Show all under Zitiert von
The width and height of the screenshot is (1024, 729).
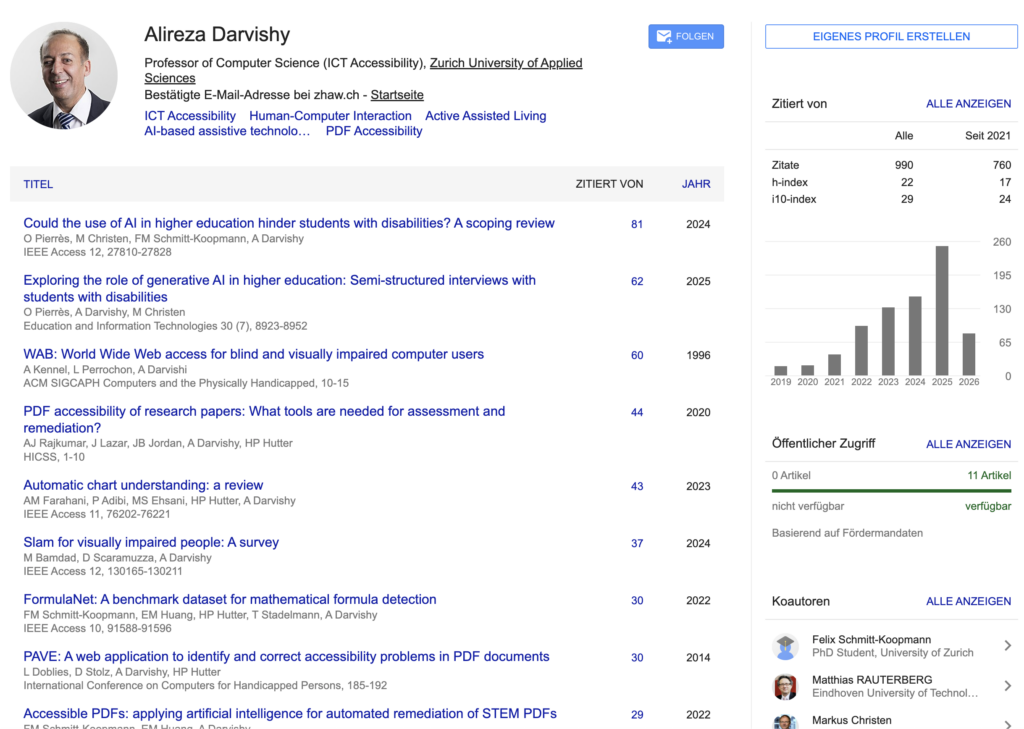pos(968,104)
